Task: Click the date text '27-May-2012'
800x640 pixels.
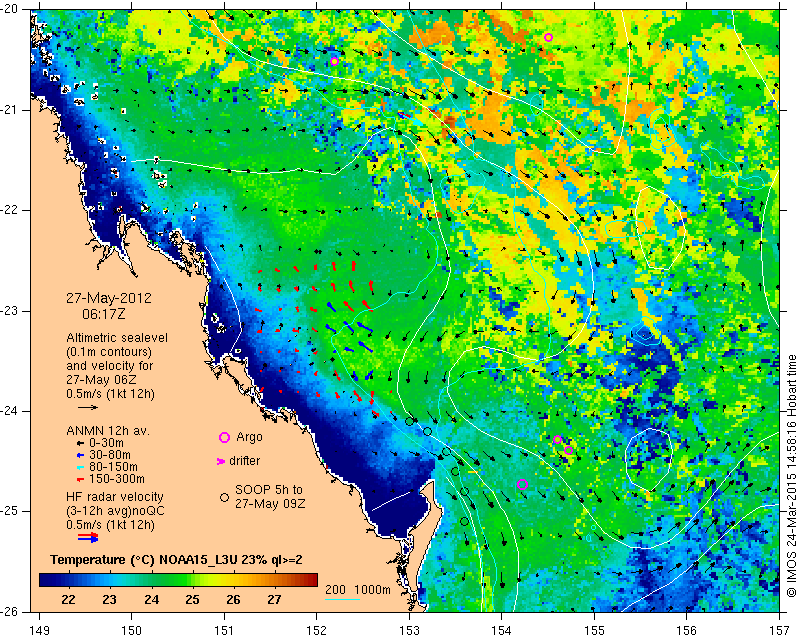Action: coord(109,298)
